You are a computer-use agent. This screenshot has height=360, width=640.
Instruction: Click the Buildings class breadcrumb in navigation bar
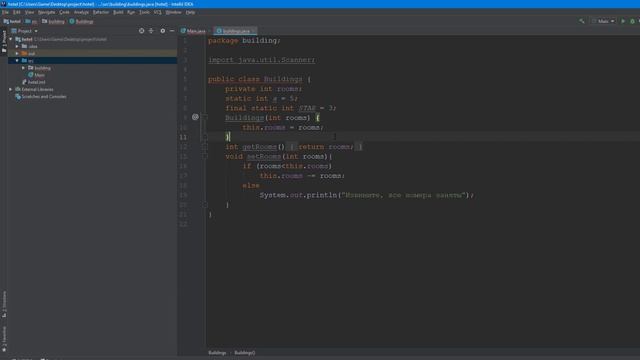(81, 21)
